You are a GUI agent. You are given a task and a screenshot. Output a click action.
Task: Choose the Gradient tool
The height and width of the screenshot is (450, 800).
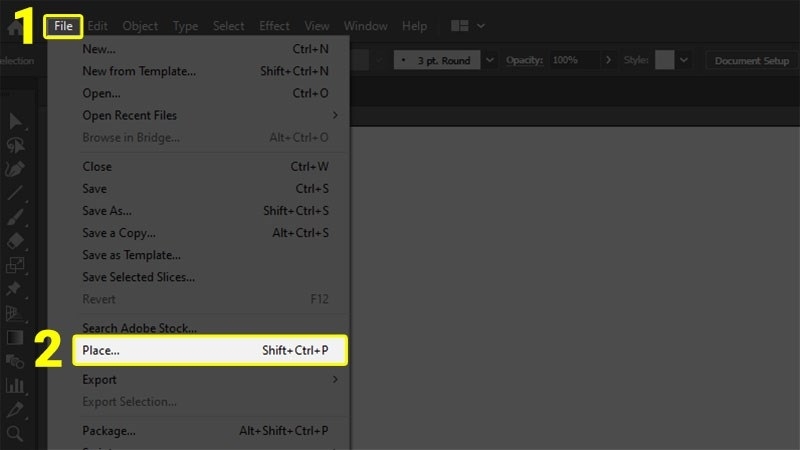[15, 338]
